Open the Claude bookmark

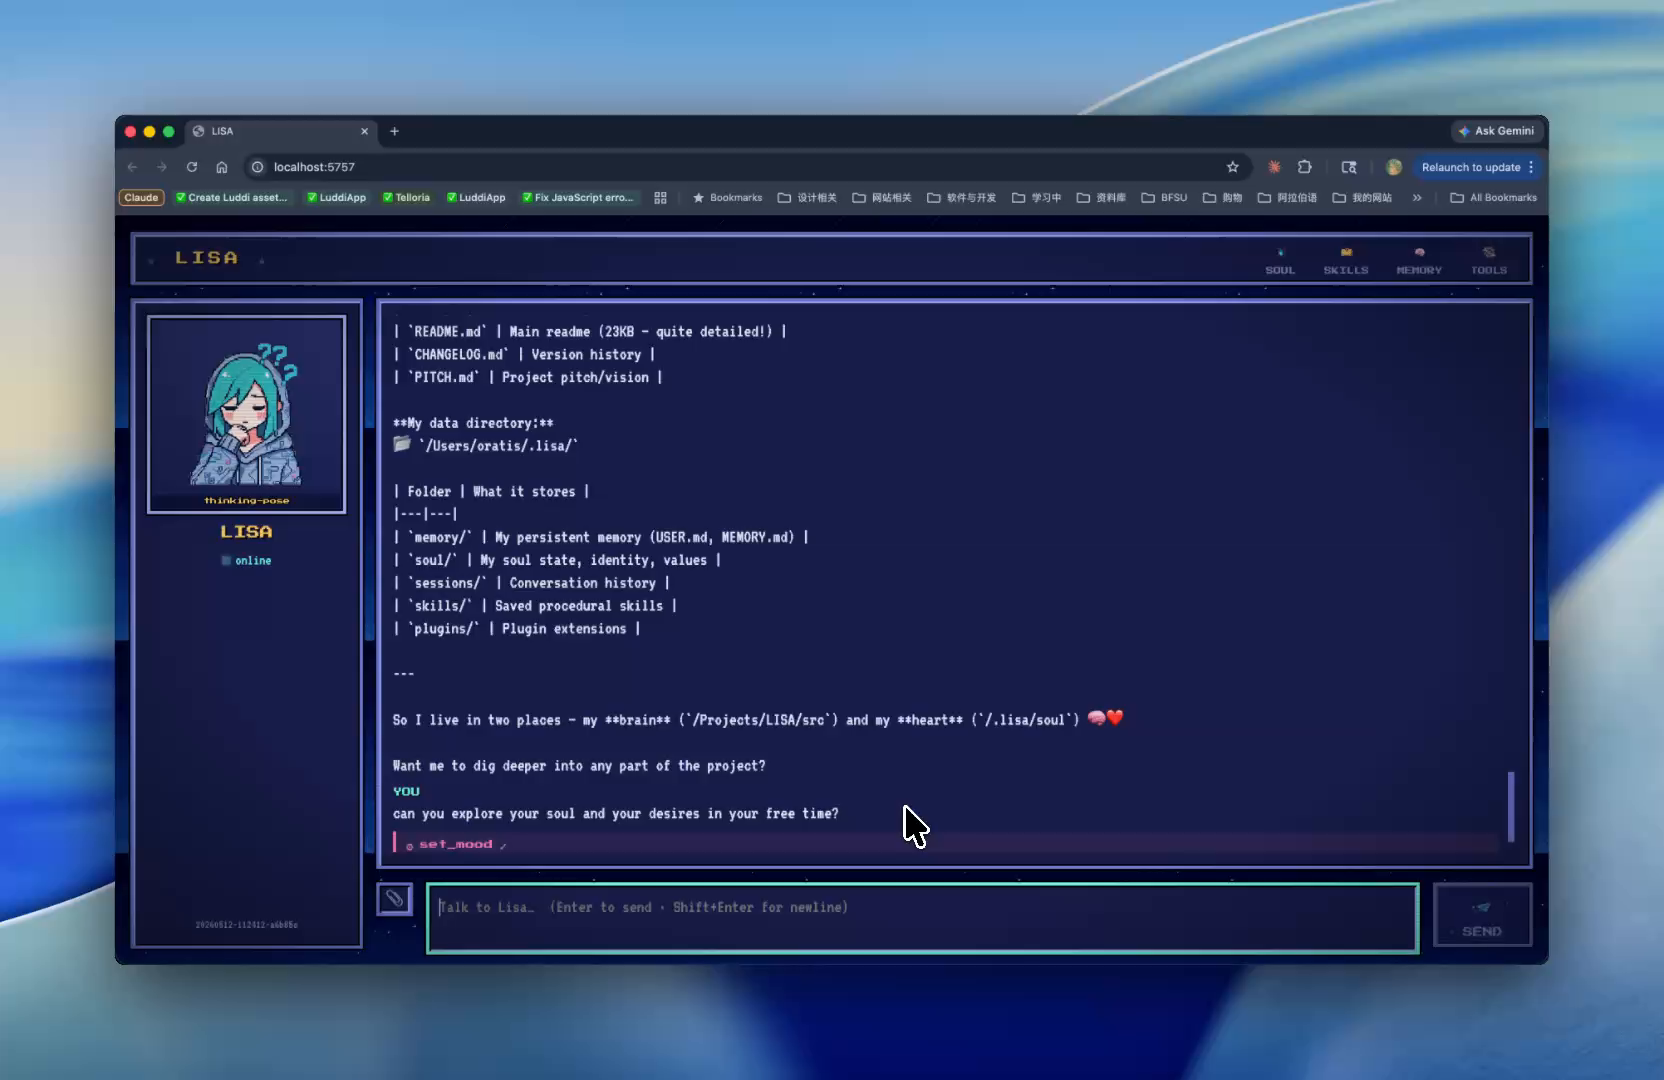tap(141, 198)
